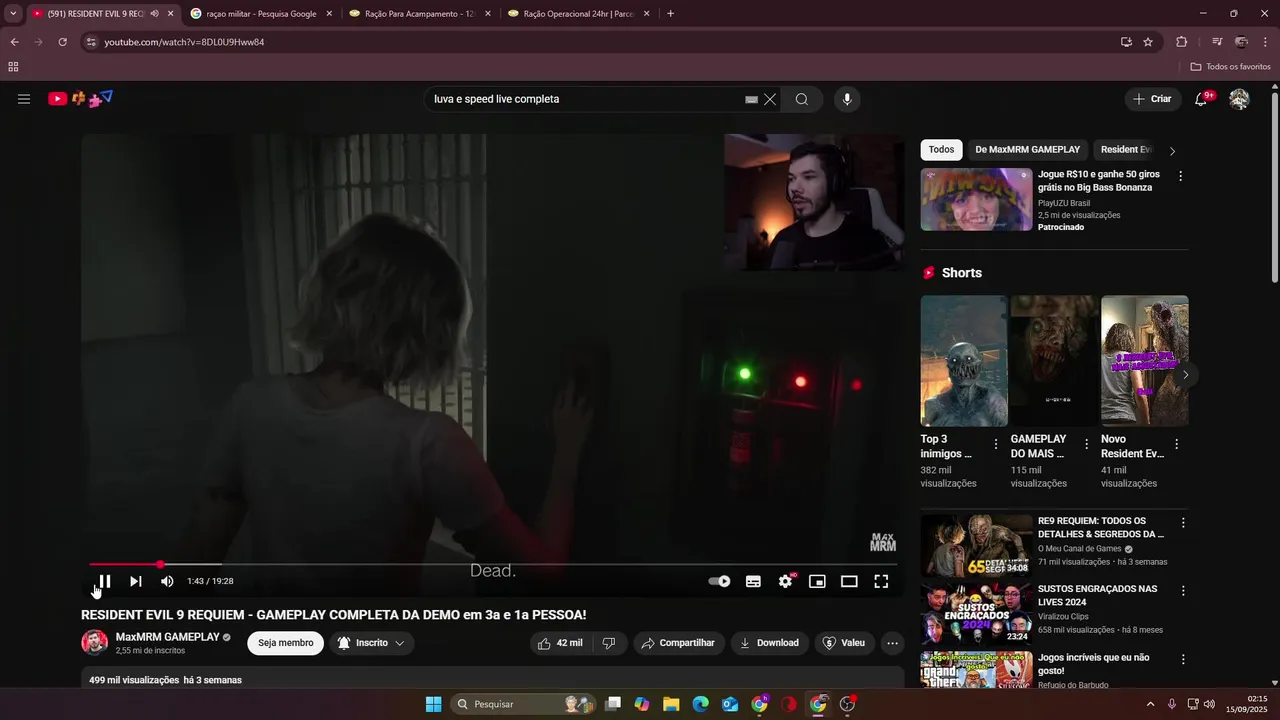
Task: Toggle autoplay switch in player
Action: click(719, 581)
